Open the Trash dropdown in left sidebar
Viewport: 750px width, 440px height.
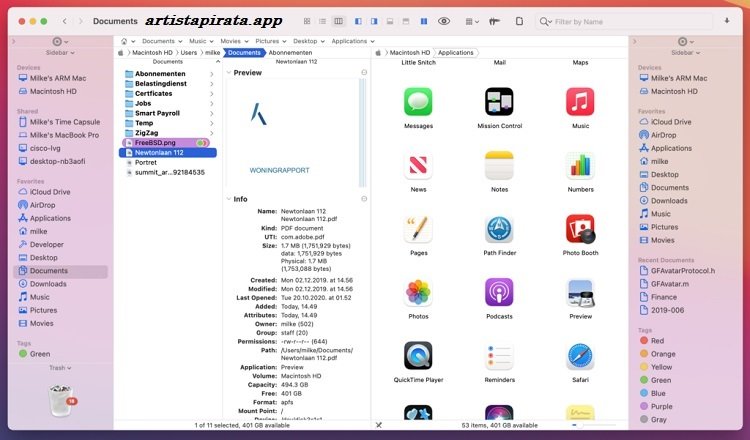point(60,368)
